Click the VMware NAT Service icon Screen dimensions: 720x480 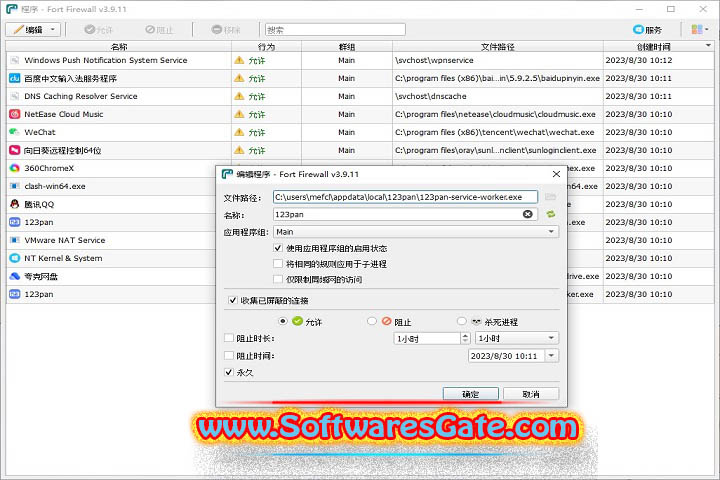[15, 240]
